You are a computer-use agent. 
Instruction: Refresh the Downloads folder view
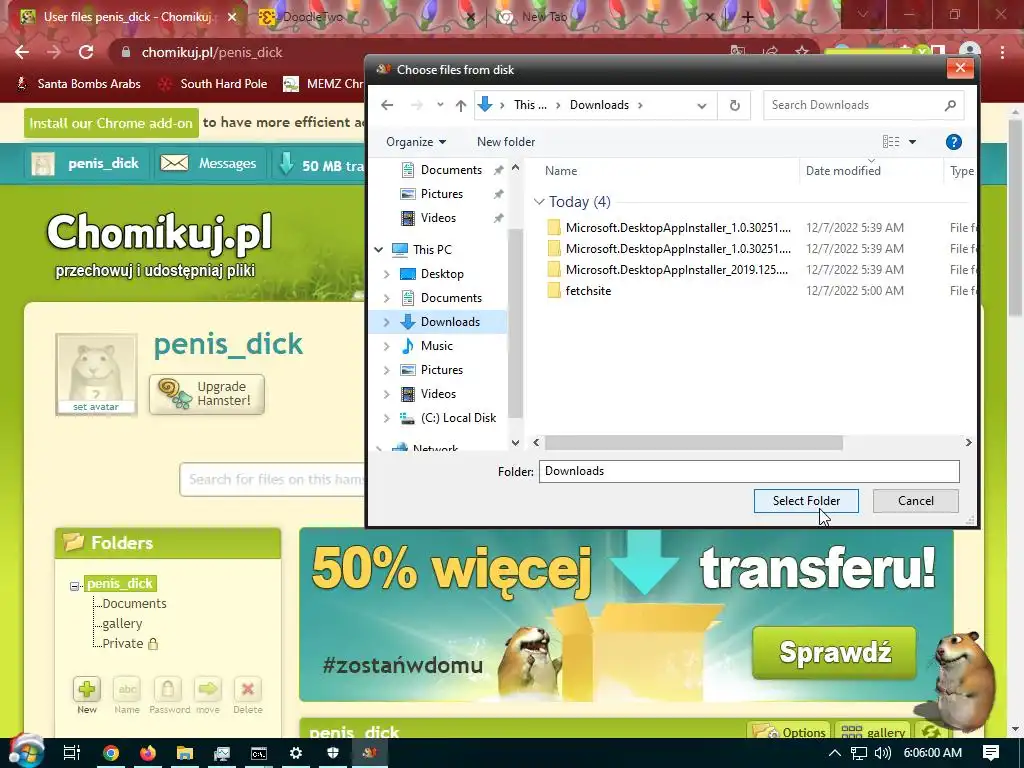[735, 105]
